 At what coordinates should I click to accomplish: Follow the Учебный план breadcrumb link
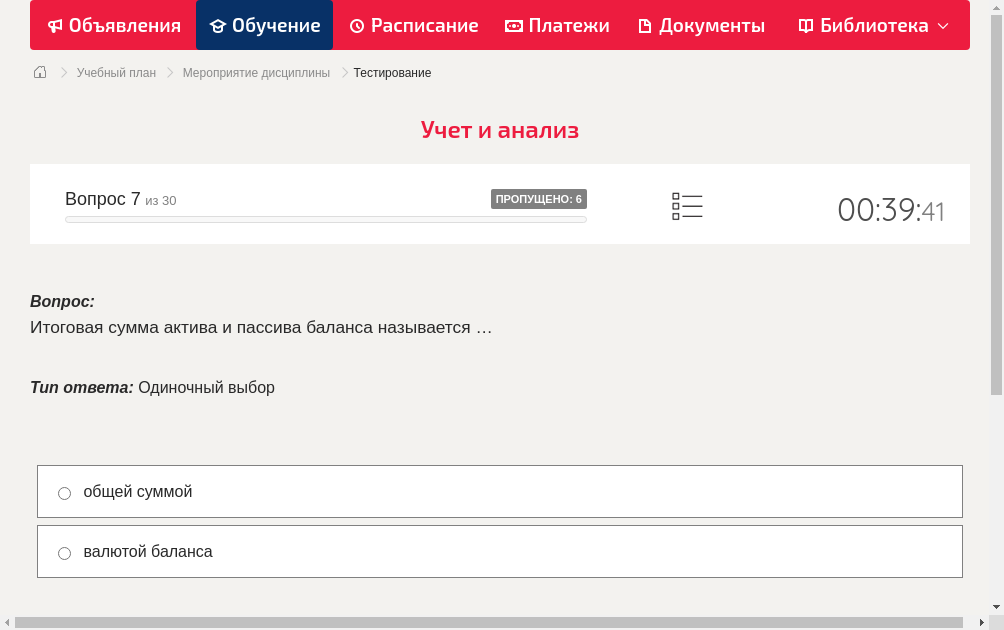(115, 72)
